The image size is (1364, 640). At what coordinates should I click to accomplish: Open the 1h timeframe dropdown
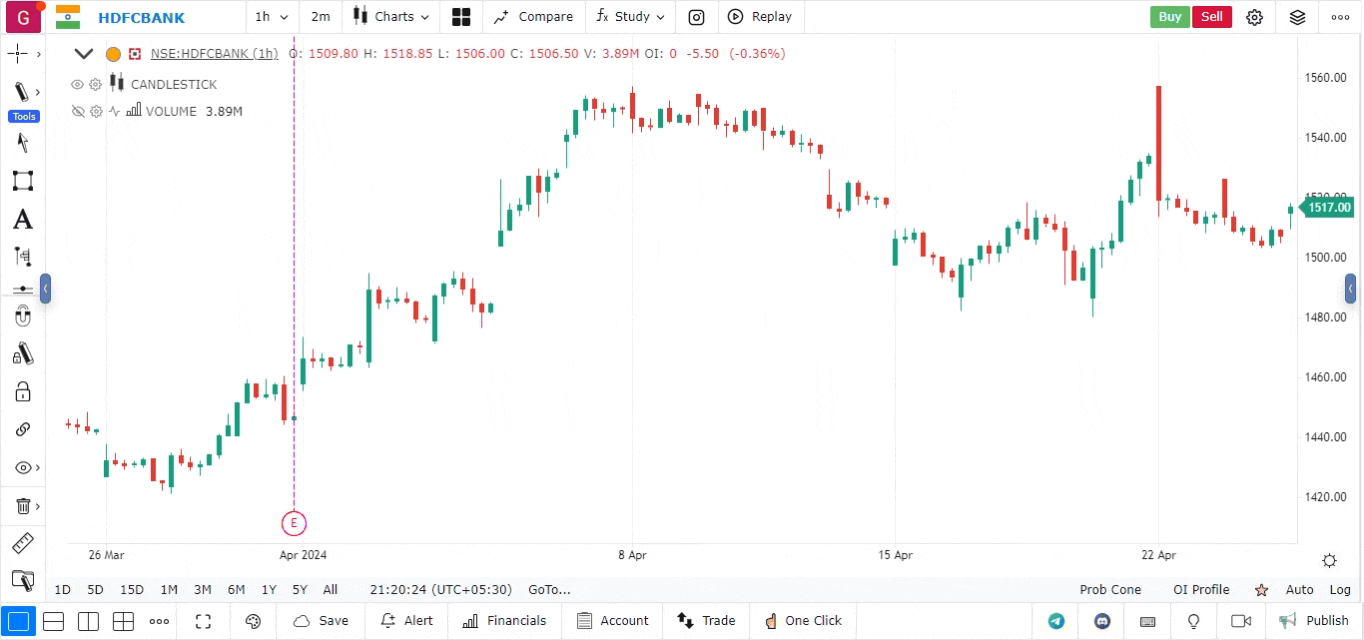click(271, 17)
